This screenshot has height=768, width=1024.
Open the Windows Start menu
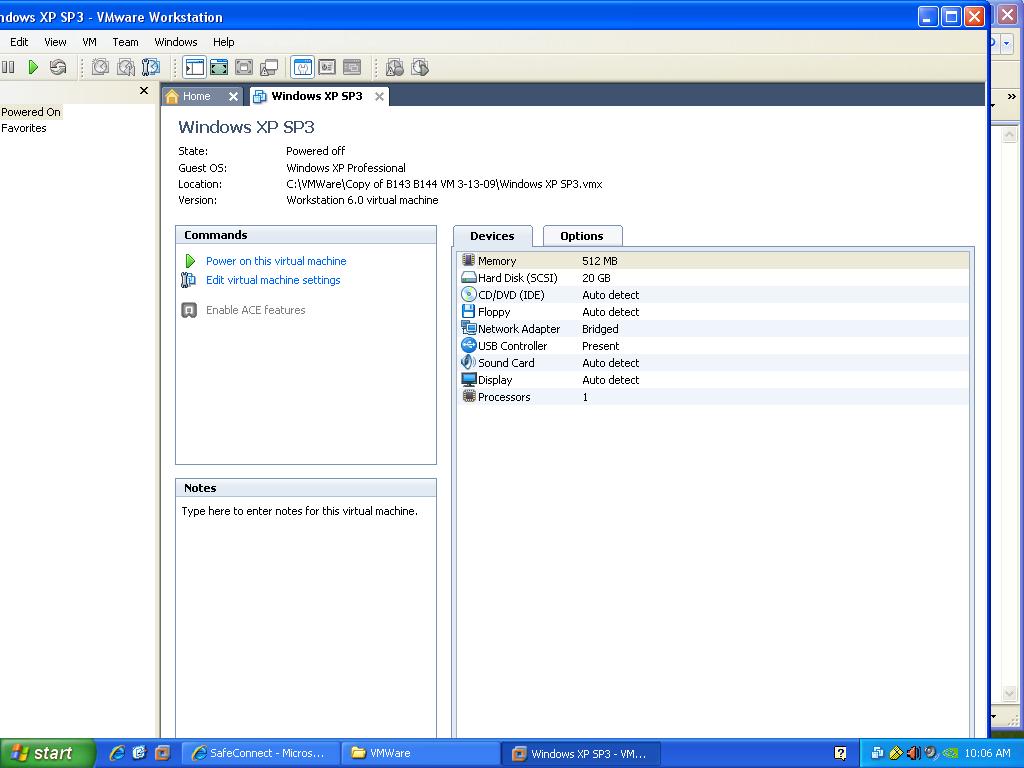click(47, 753)
